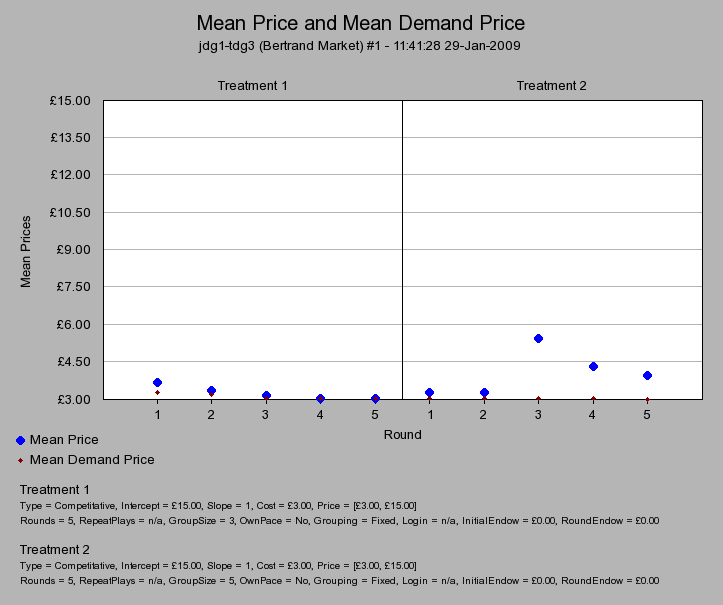The height and width of the screenshot is (605, 723).
Task: Select Treatment 2 round 1 Mean Price point
Action: tap(429, 393)
